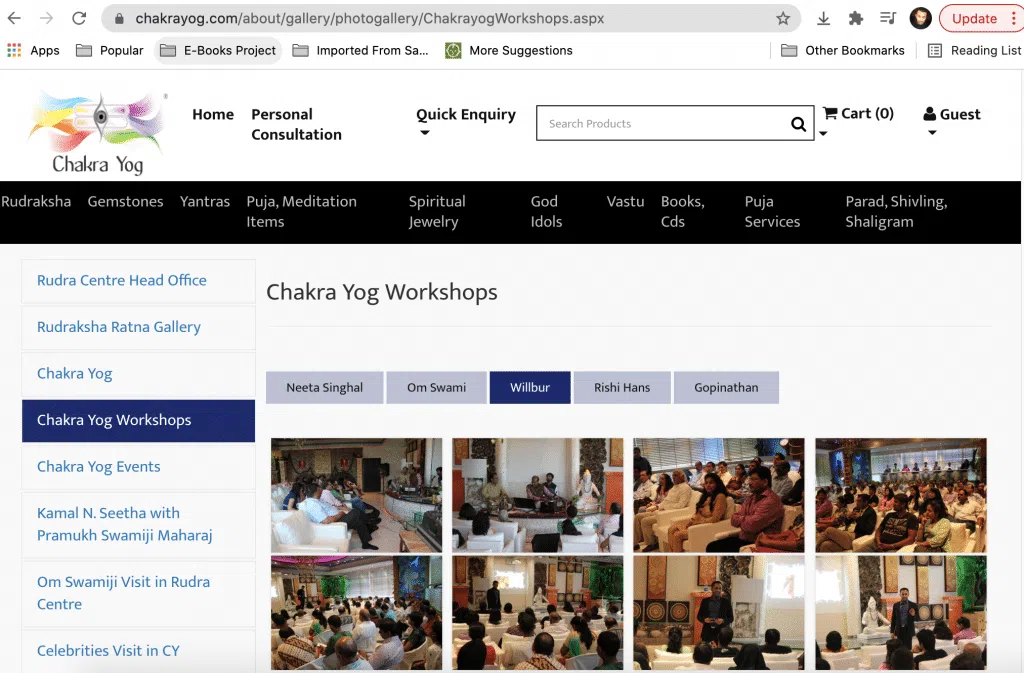Expand the Cart dropdown arrow
The height and width of the screenshot is (673, 1024).
pyautogui.click(x=824, y=133)
